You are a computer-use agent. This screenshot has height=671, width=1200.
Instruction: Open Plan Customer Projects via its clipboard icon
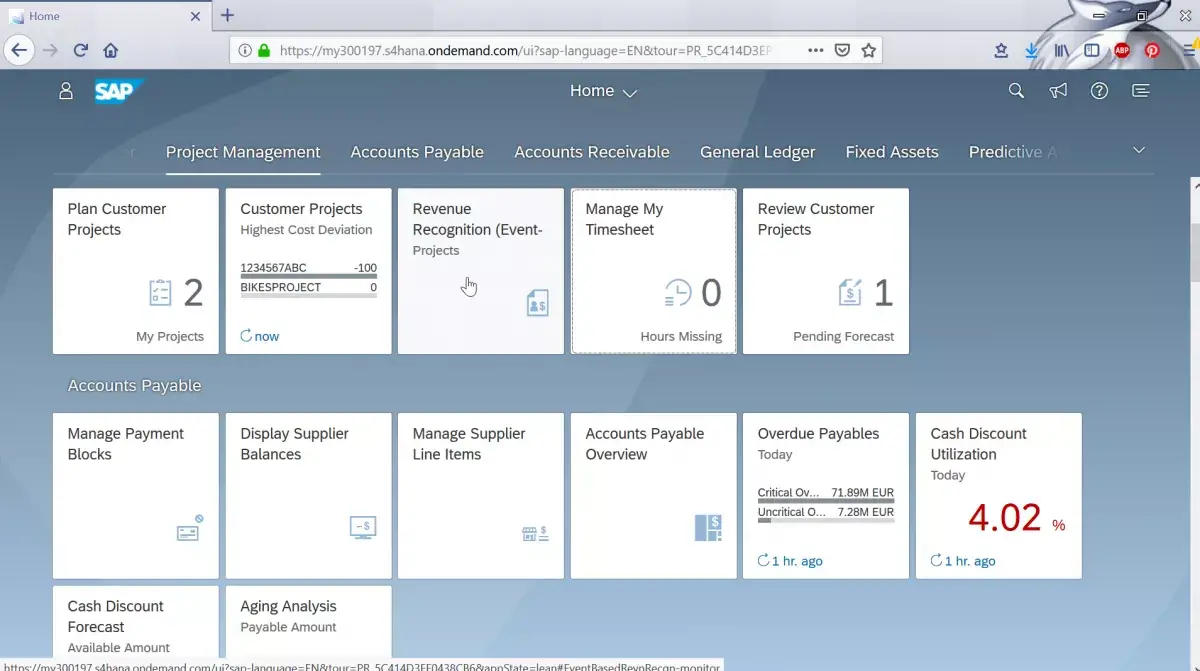coord(160,292)
